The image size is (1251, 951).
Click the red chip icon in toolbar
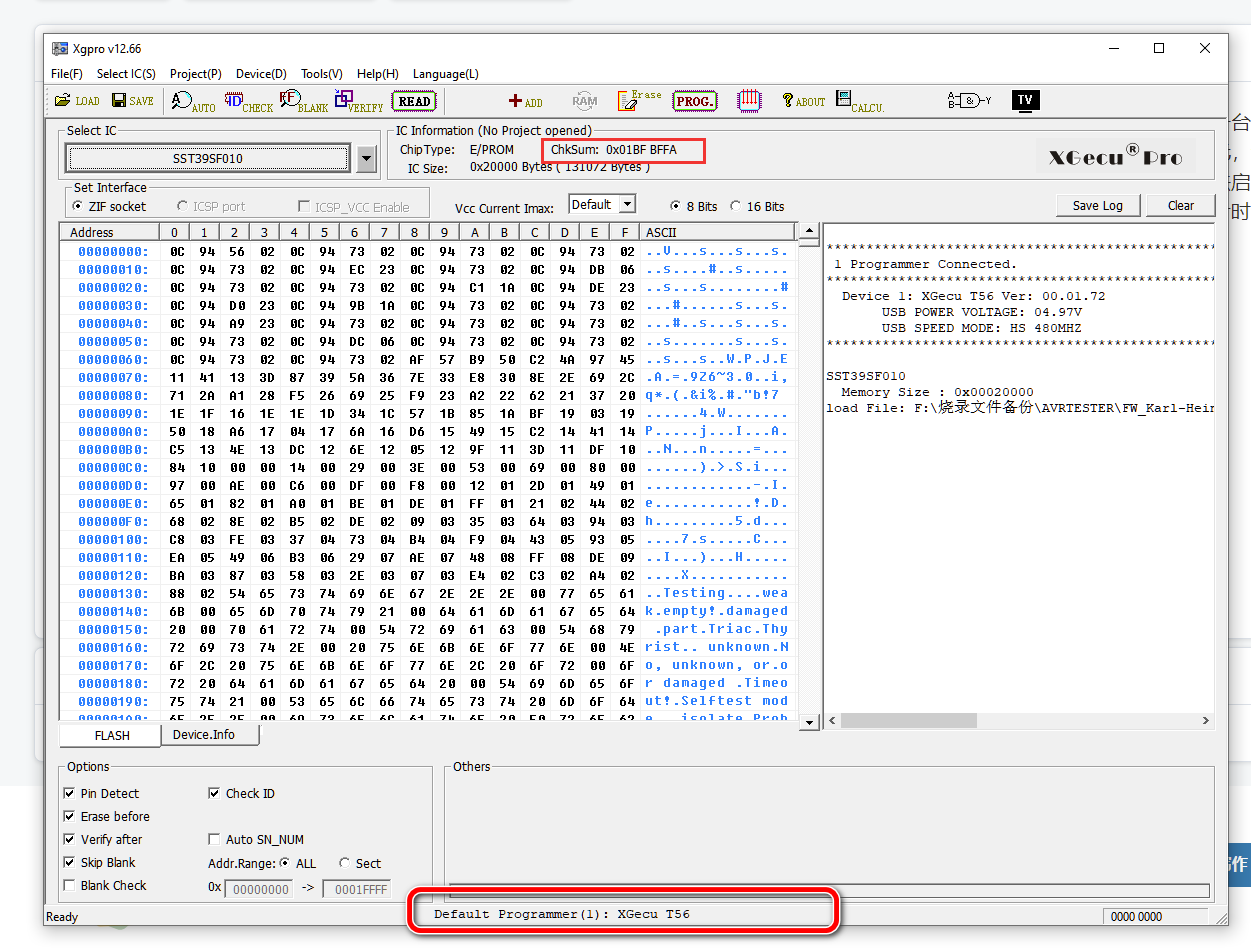[749, 101]
